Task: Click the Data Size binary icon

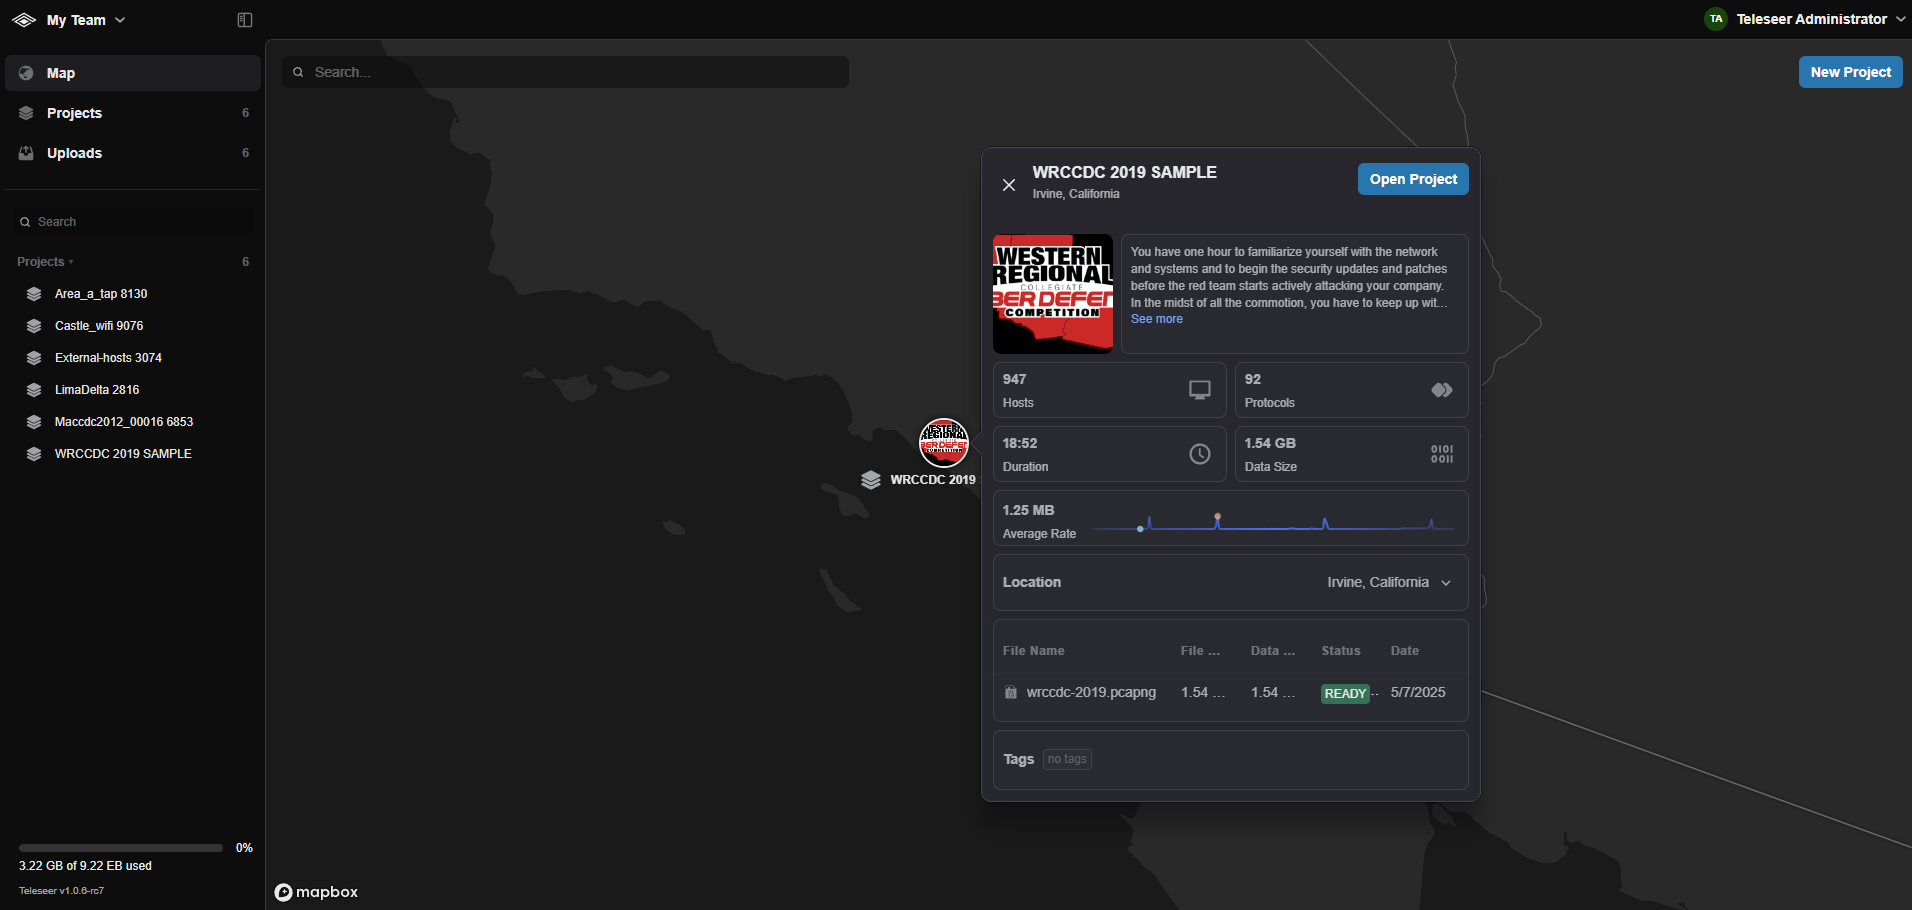Action: (x=1442, y=454)
